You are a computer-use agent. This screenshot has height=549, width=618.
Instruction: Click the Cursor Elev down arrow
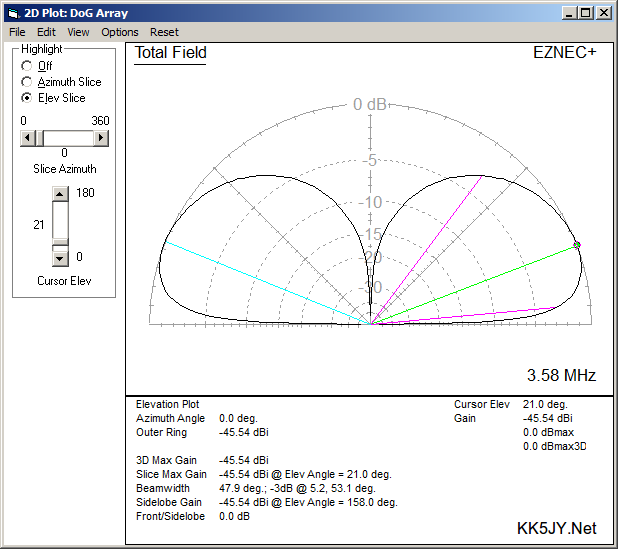pos(60,259)
